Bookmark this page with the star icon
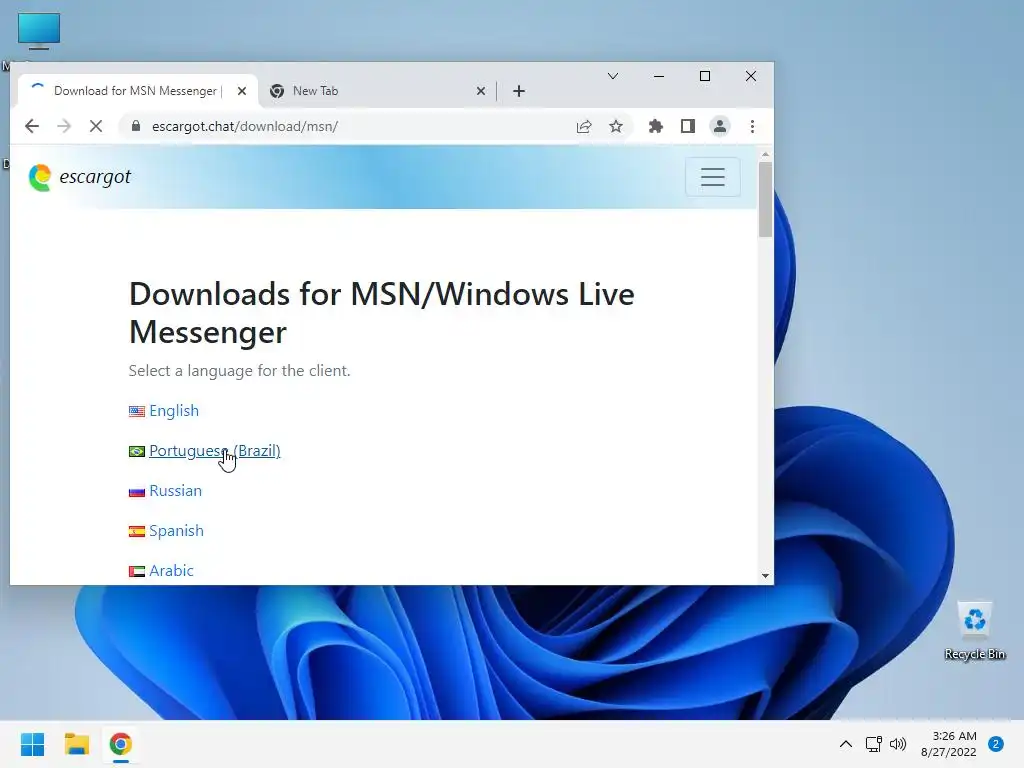This screenshot has height=768, width=1024. coord(616,126)
